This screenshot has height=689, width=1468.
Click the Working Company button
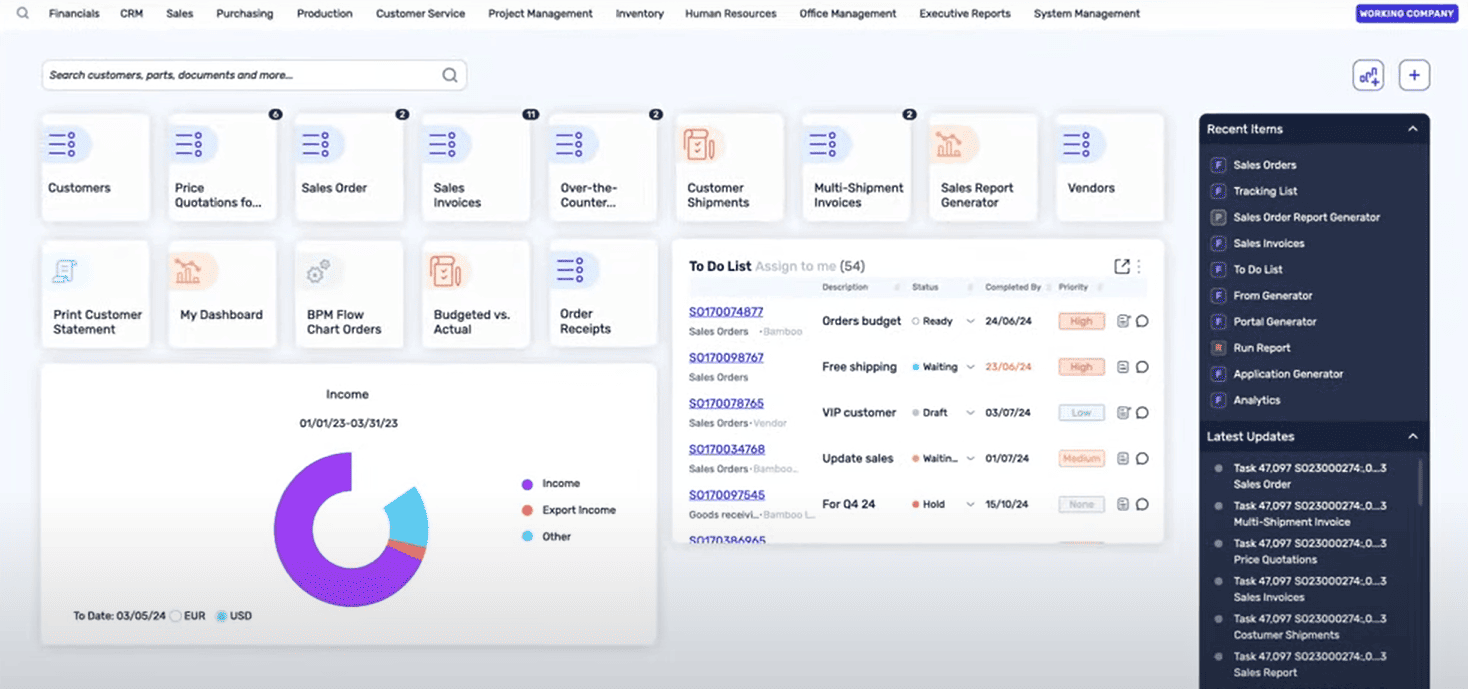[x=1406, y=14]
